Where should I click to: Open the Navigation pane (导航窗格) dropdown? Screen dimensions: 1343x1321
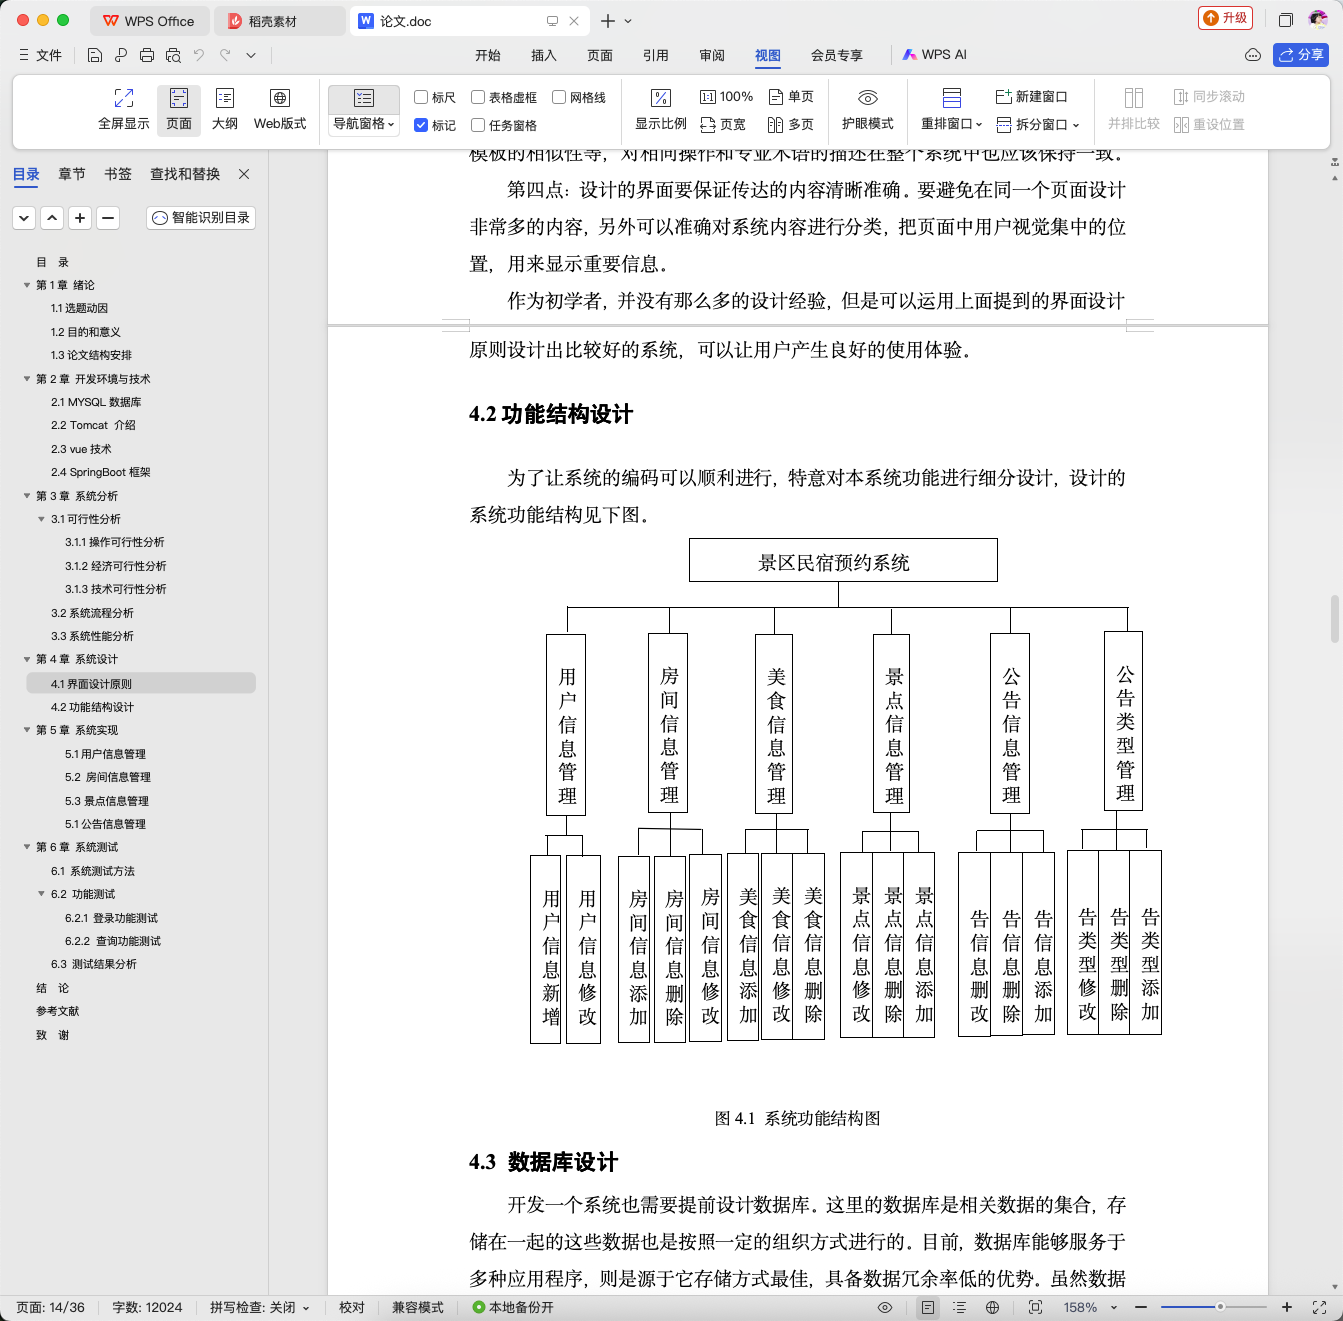(x=364, y=124)
